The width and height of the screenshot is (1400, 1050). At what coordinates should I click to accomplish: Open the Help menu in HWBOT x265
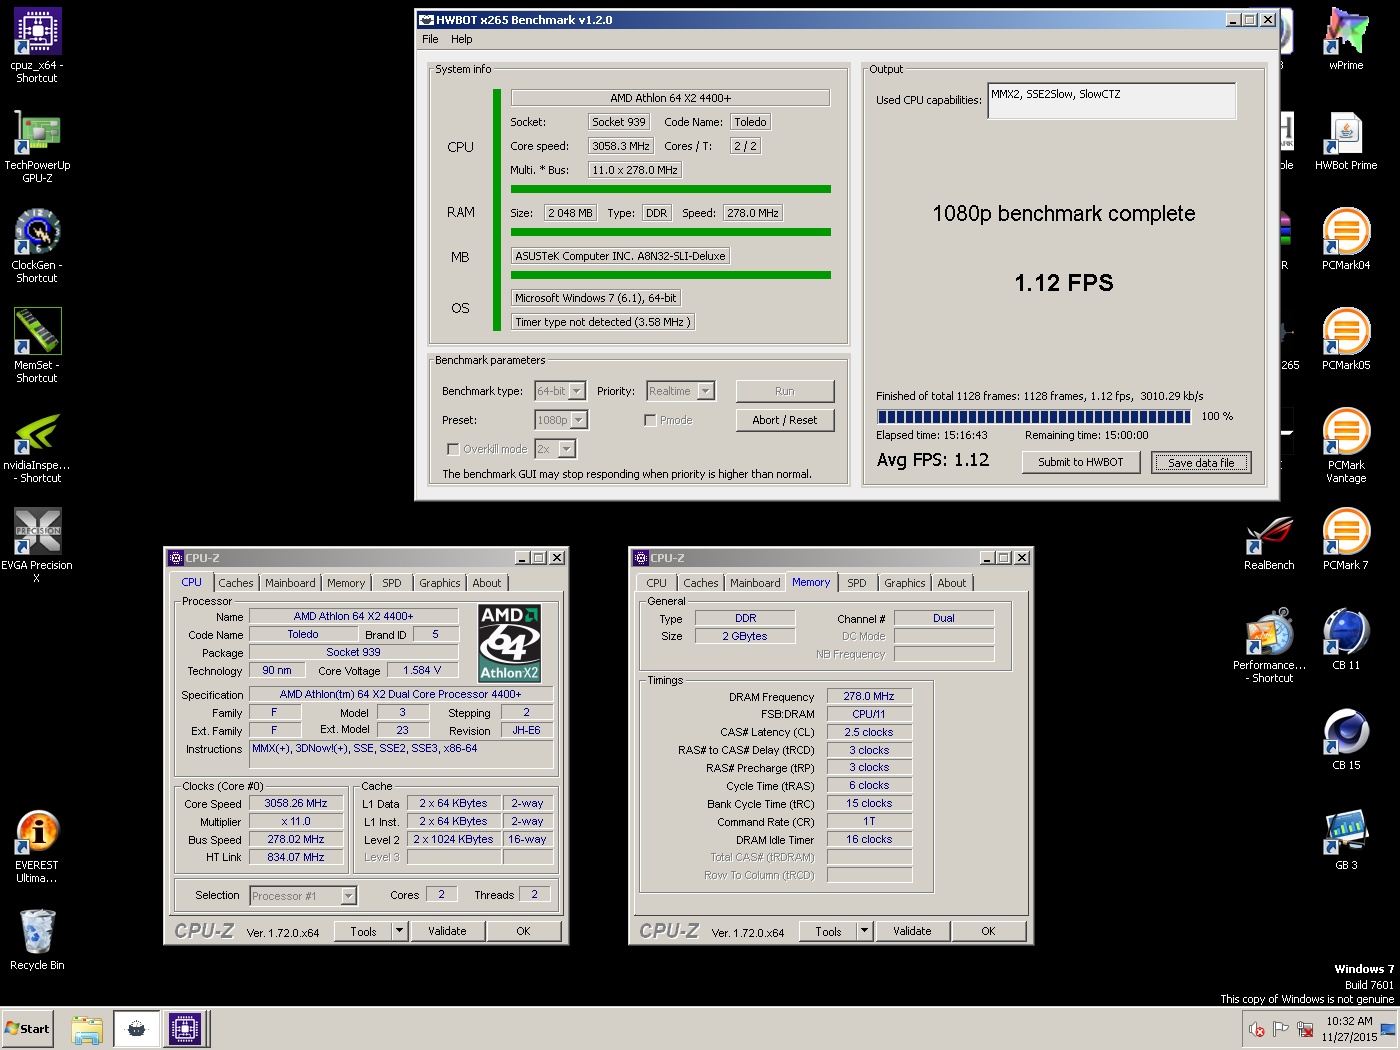point(461,39)
